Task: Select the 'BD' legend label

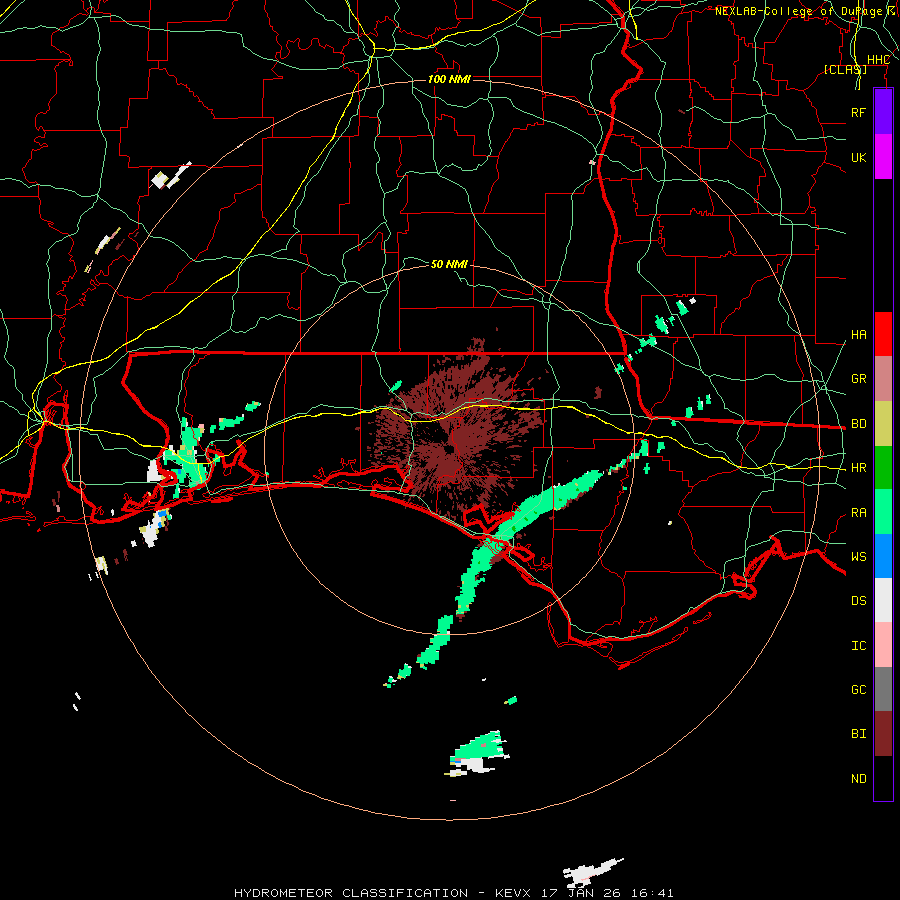Action: (858, 424)
